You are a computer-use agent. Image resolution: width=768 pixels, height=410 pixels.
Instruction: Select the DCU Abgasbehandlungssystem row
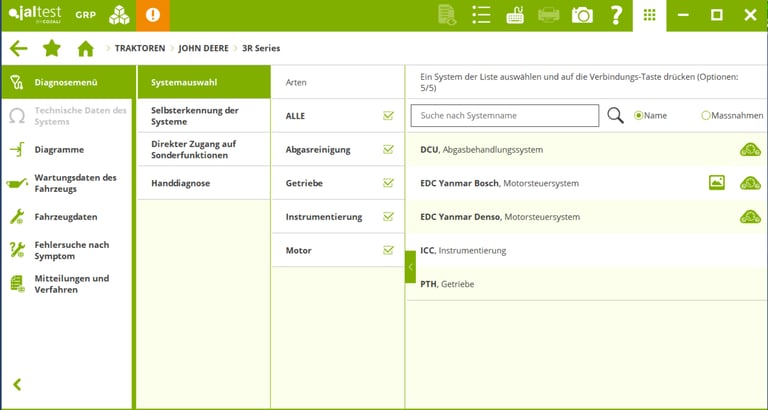586,149
